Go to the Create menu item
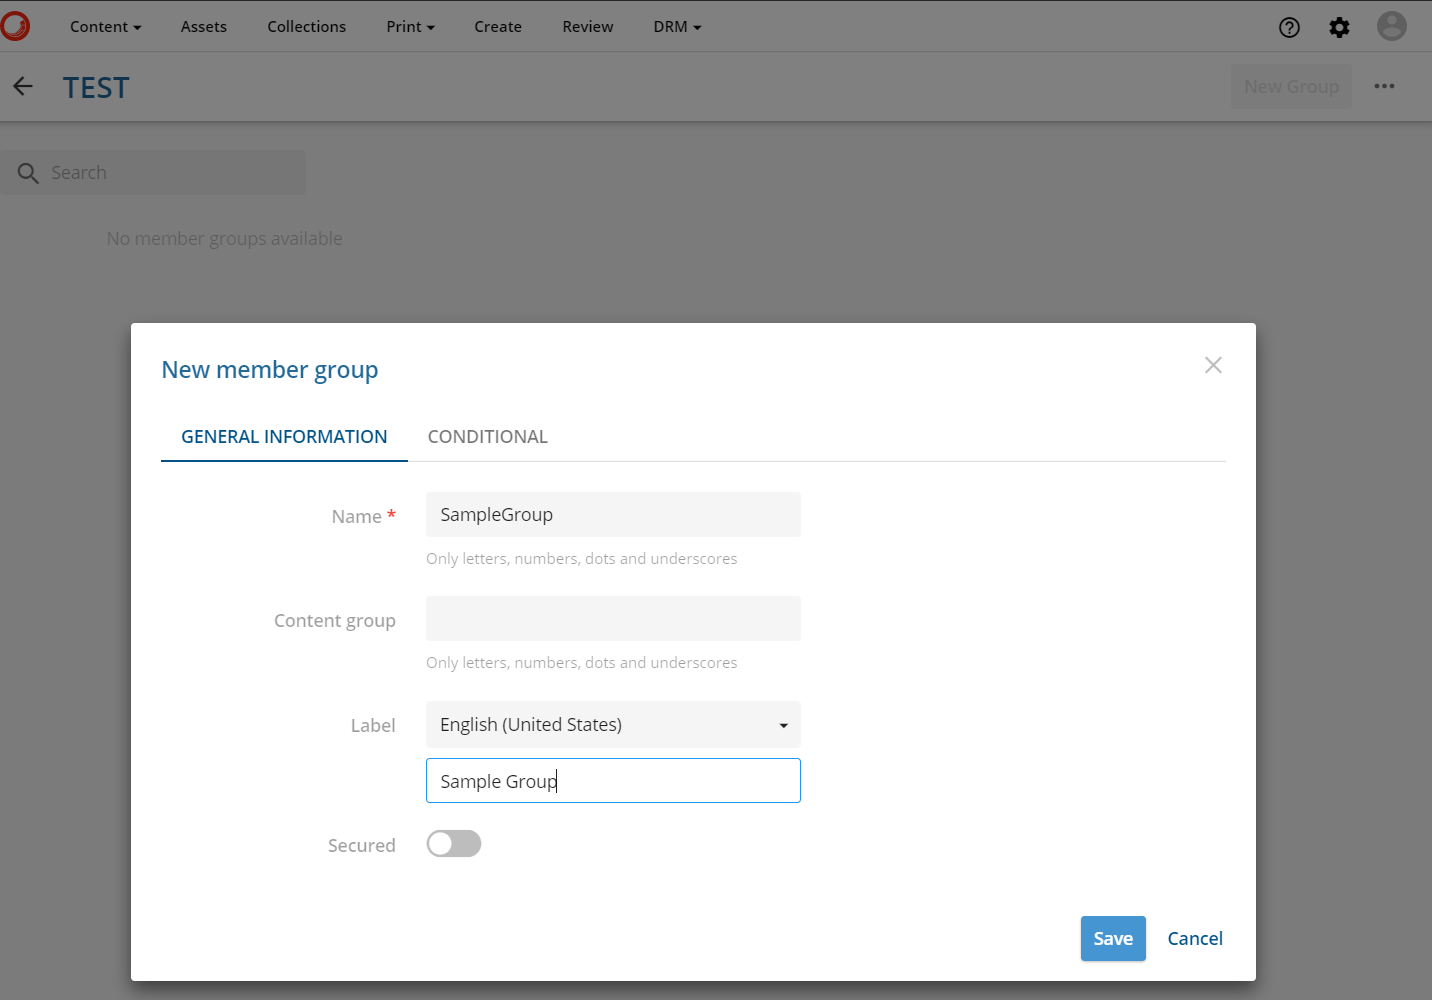The width and height of the screenshot is (1432, 1000). point(498,27)
